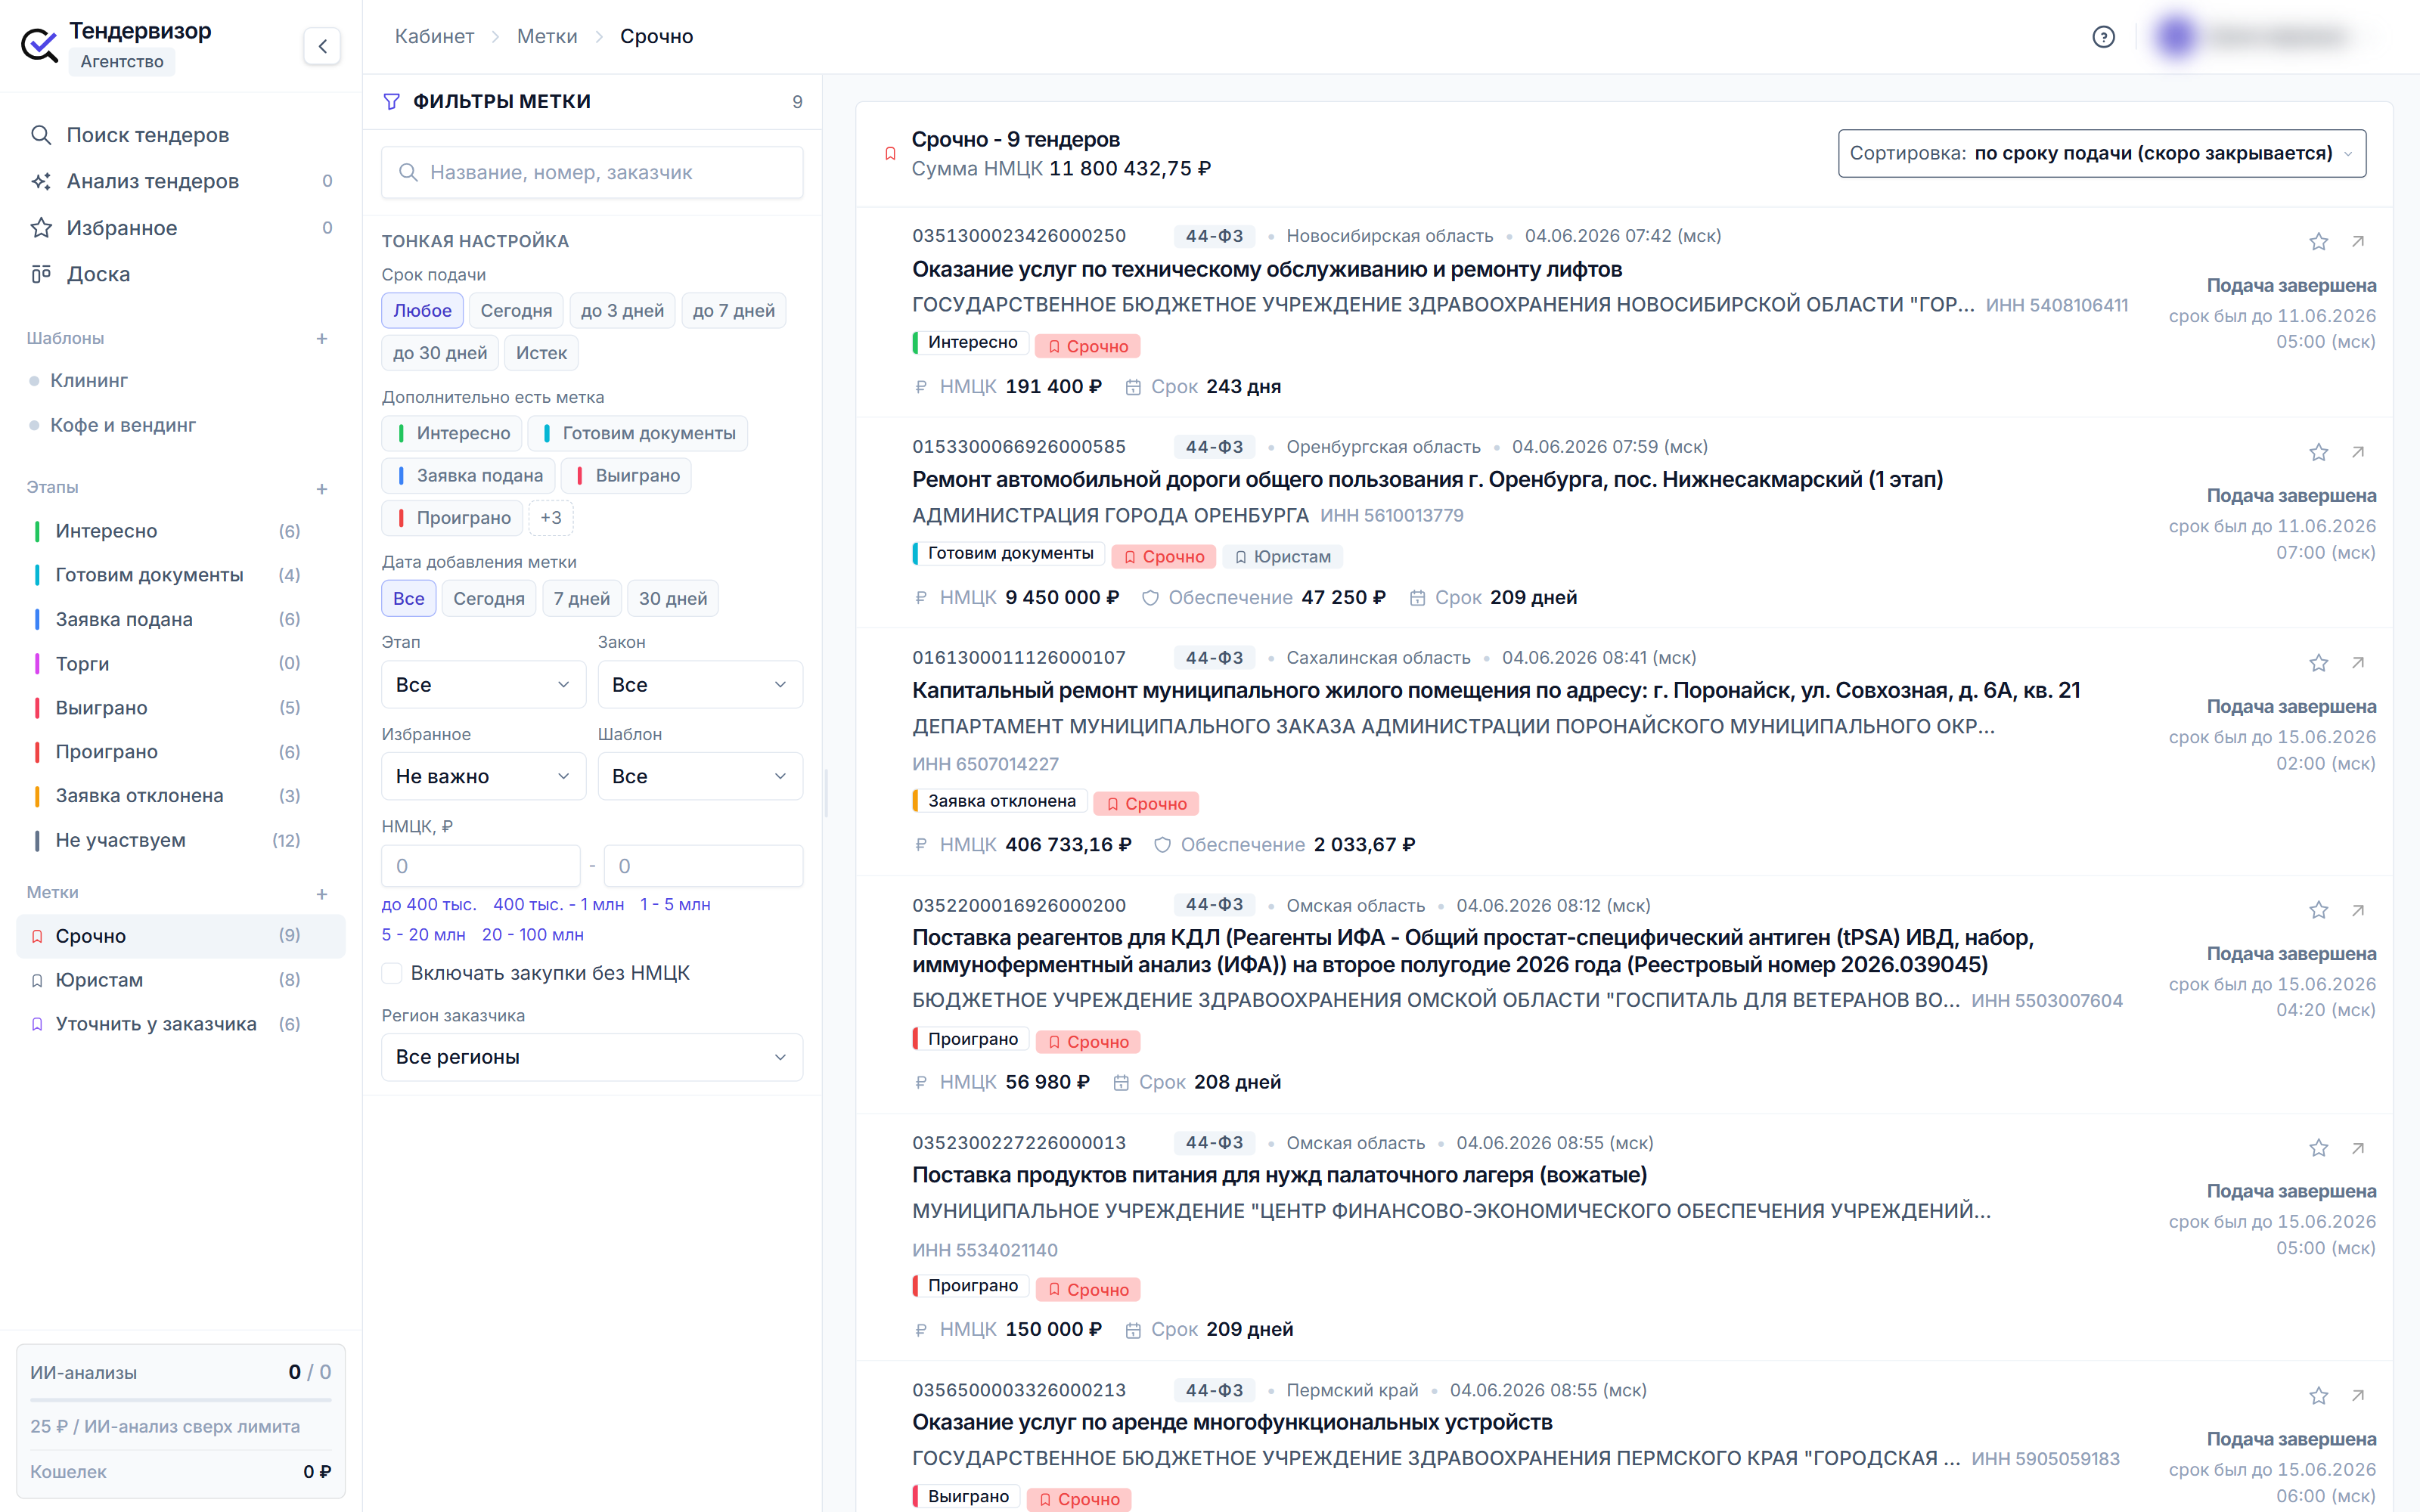
Task: Click the user avatar in header
Action: (2176, 37)
